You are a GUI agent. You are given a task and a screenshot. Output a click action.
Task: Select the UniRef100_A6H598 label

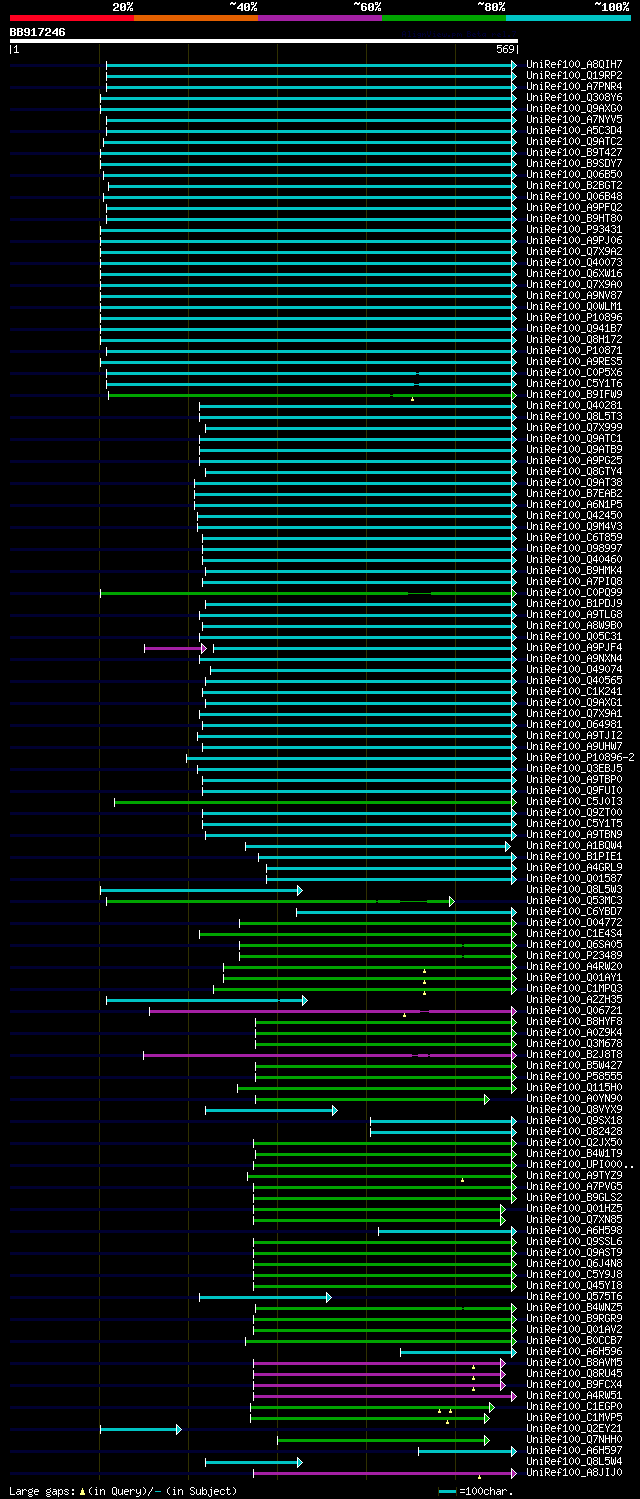click(x=574, y=1230)
